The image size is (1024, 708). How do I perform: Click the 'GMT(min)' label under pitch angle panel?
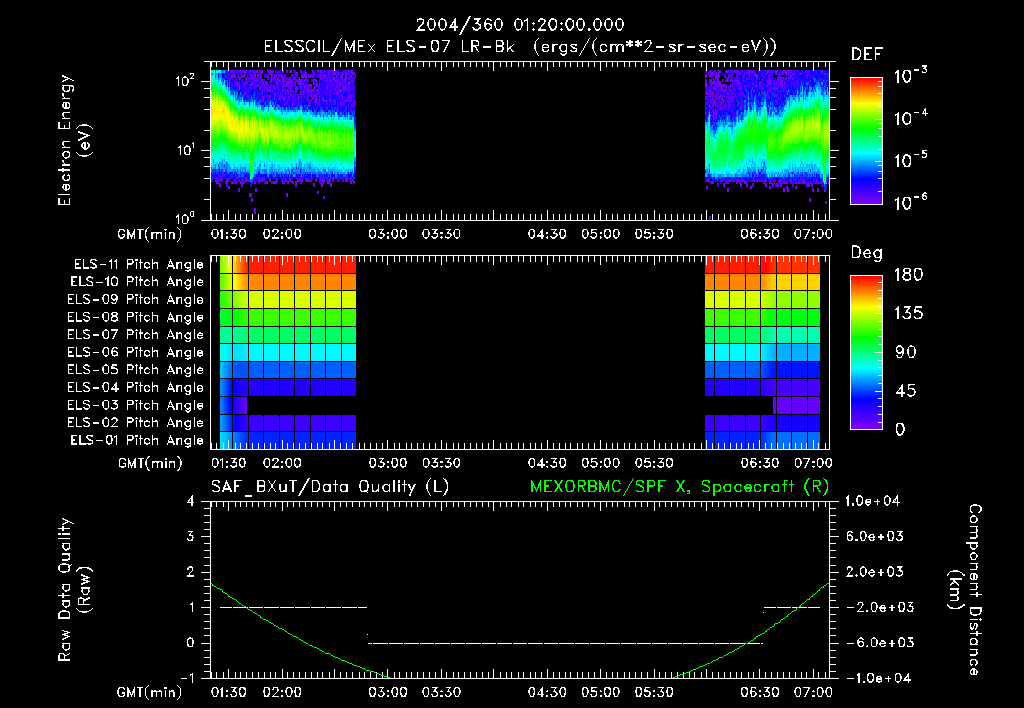150,464
